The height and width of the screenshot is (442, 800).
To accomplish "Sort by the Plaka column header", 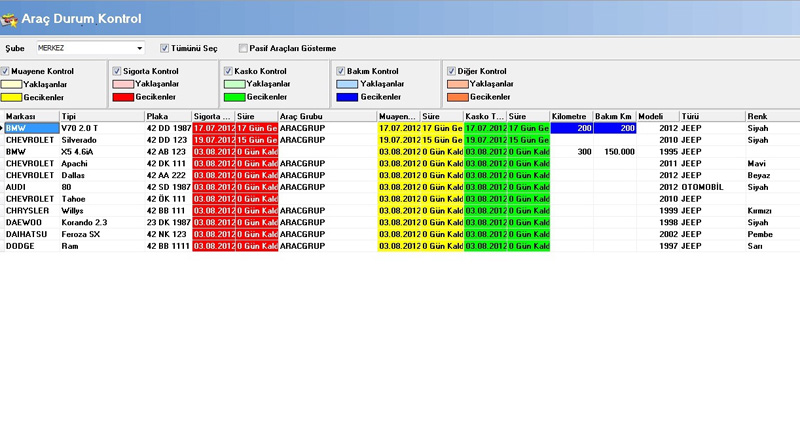I will click(x=168, y=116).
